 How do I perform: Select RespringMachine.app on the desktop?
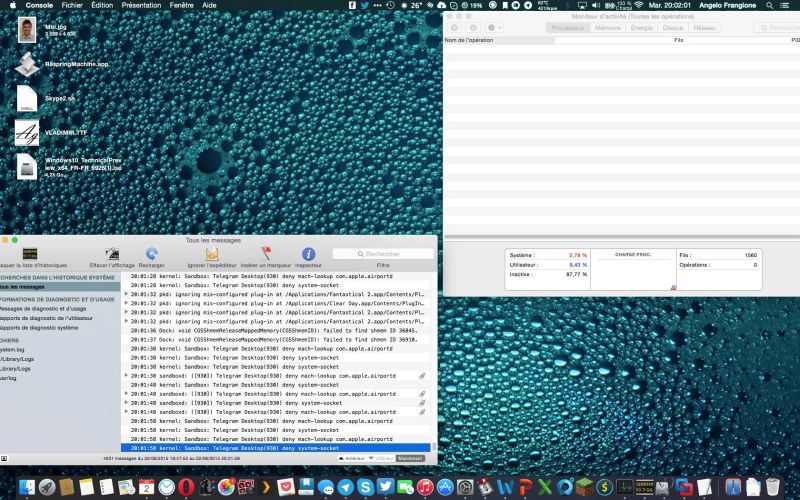[27, 64]
